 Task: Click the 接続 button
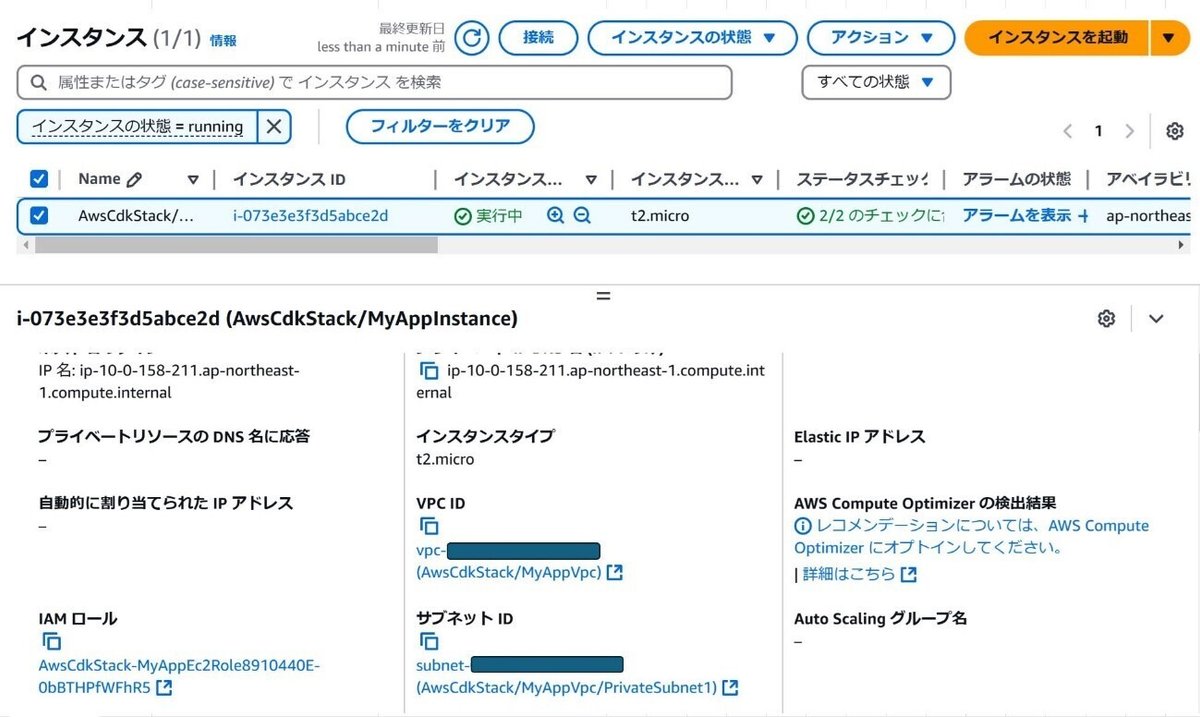click(538, 38)
